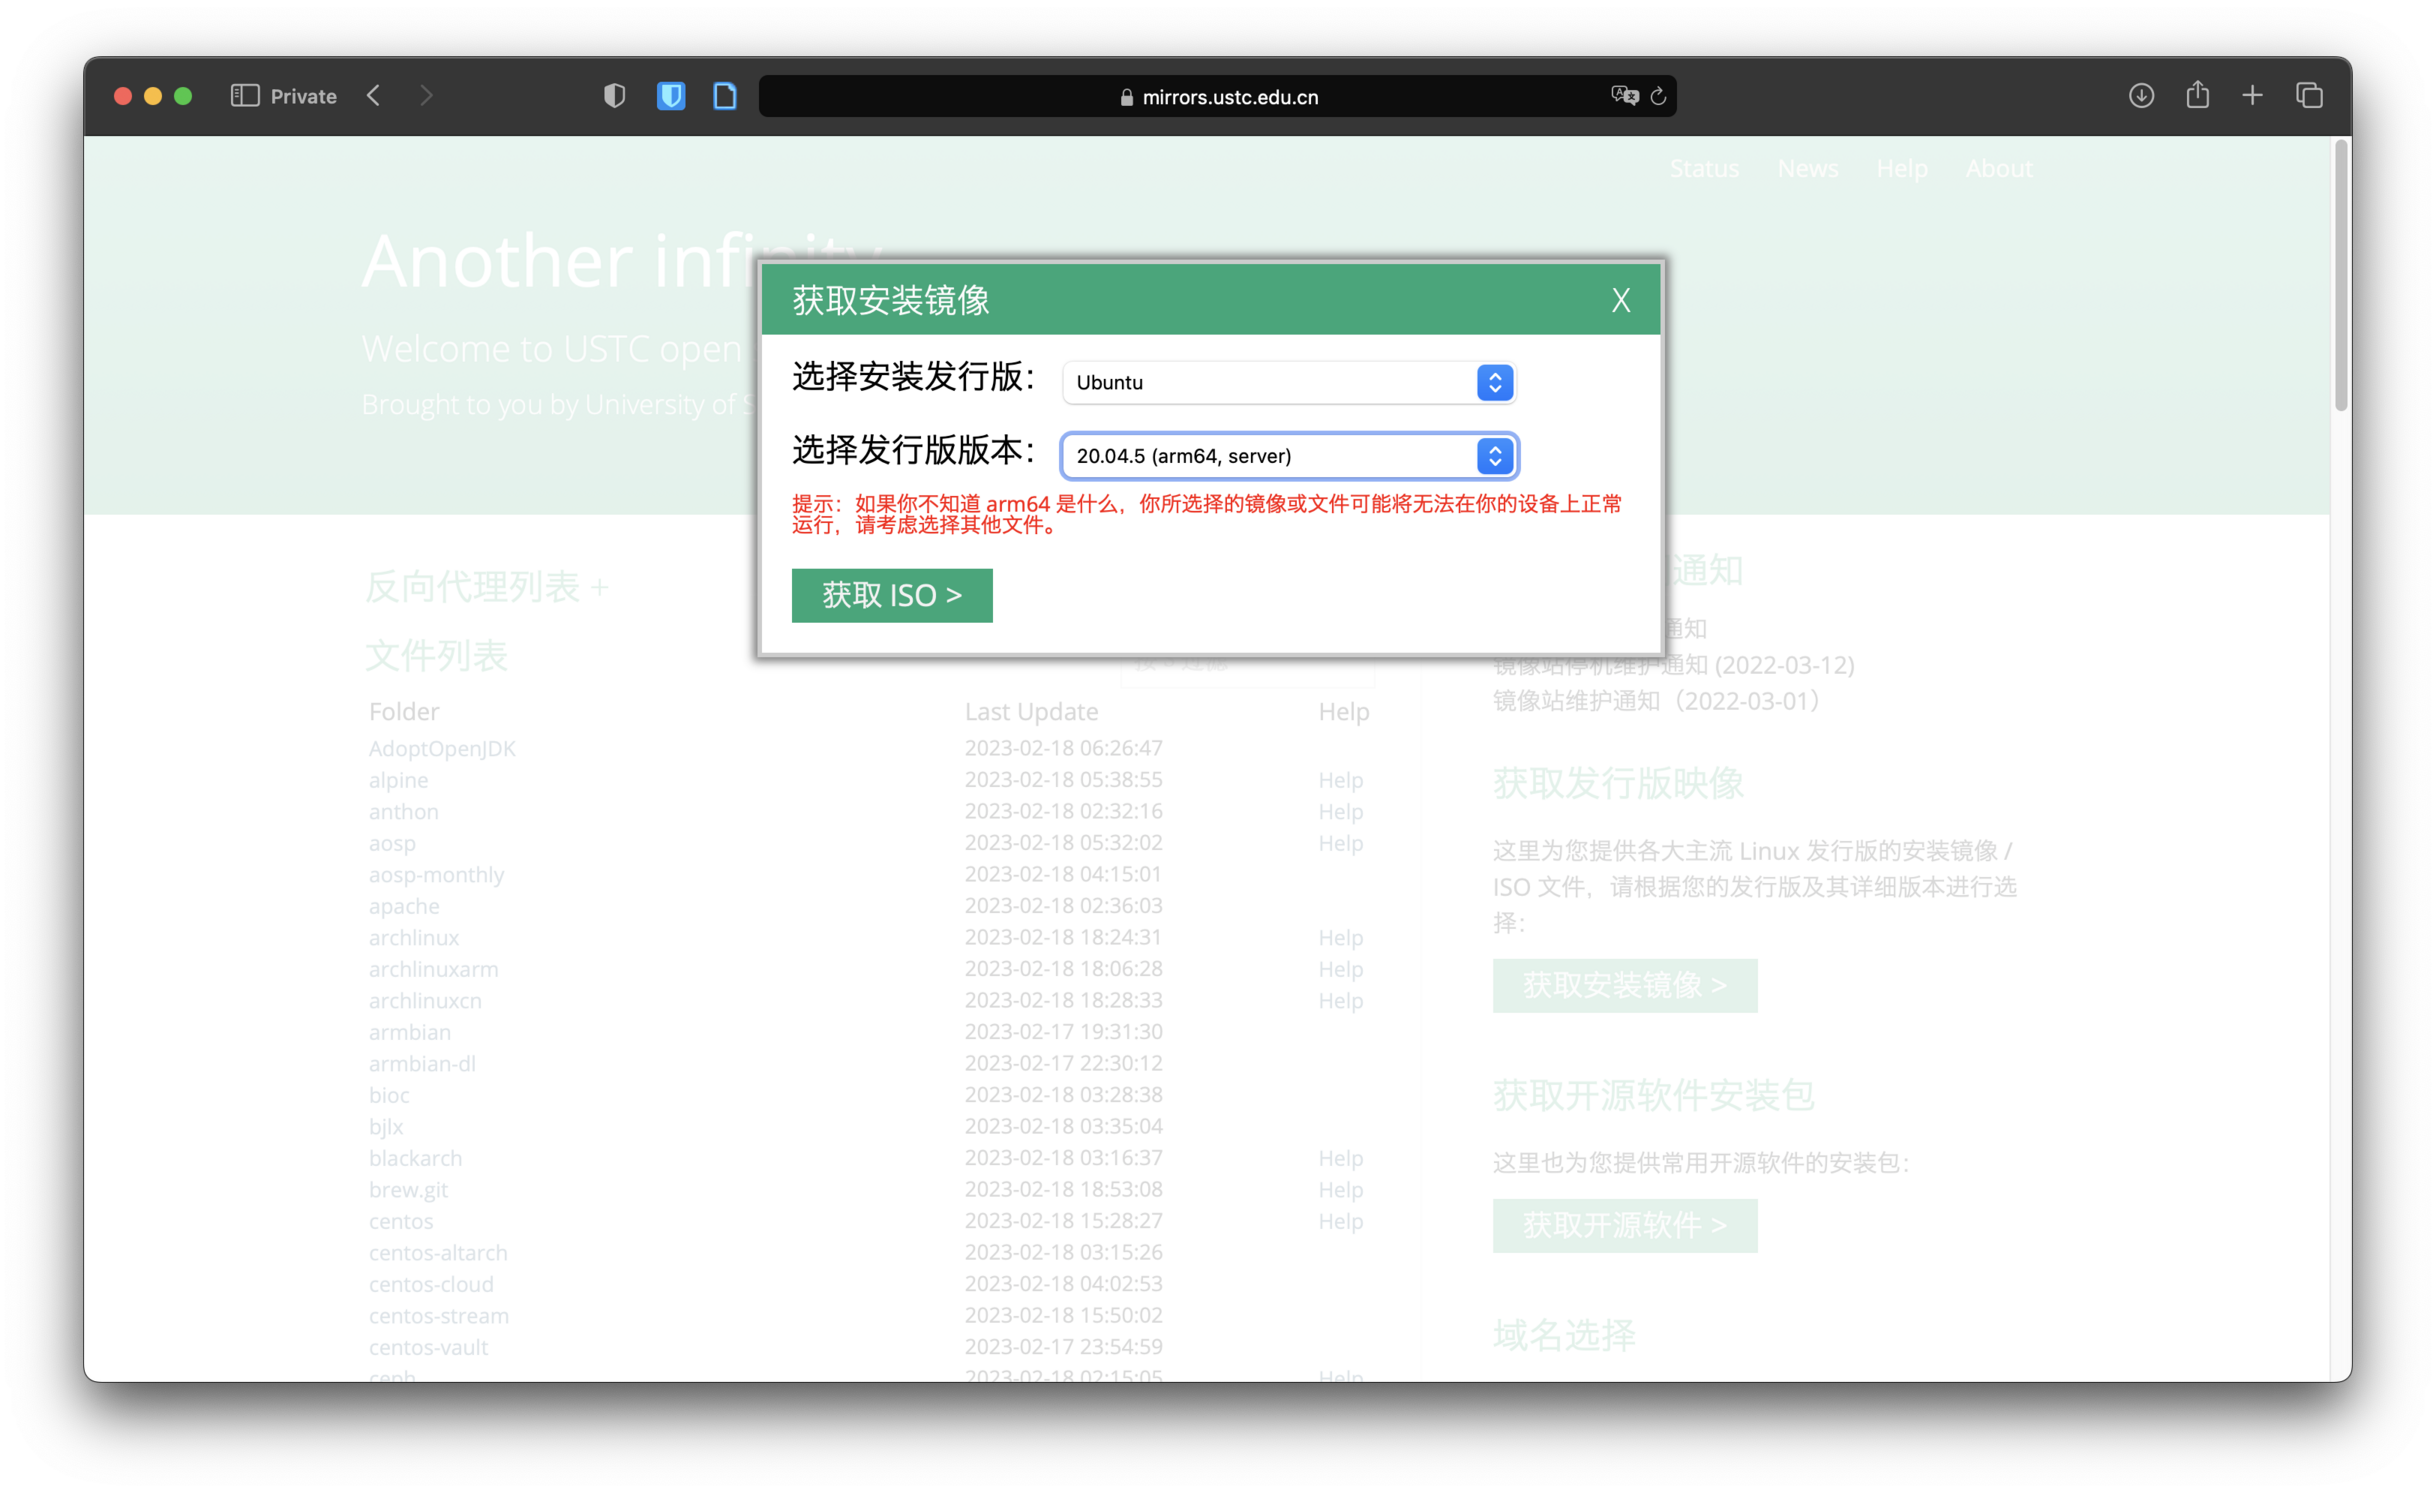
Task: Open the Ubuntu distribution dropdown
Action: (x=1288, y=383)
